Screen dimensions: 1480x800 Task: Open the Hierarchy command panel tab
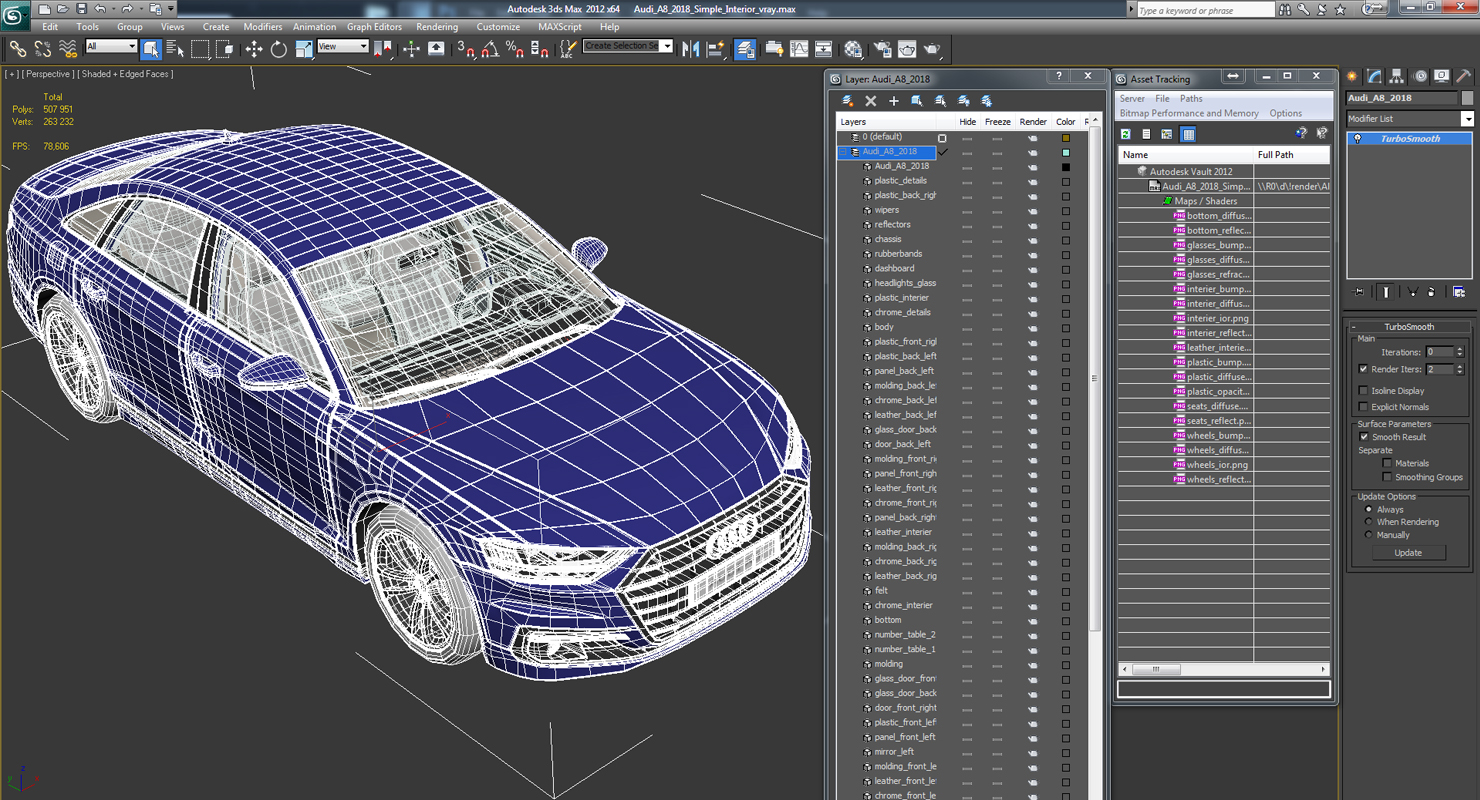(x=1397, y=77)
